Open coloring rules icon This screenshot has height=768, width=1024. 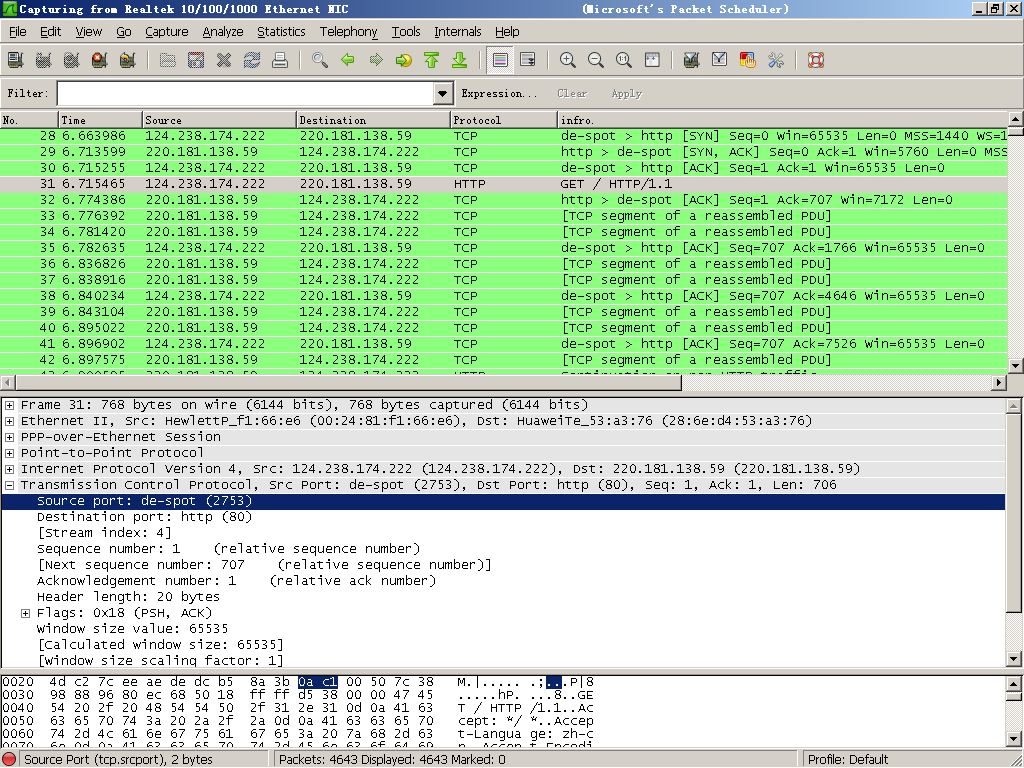748,60
